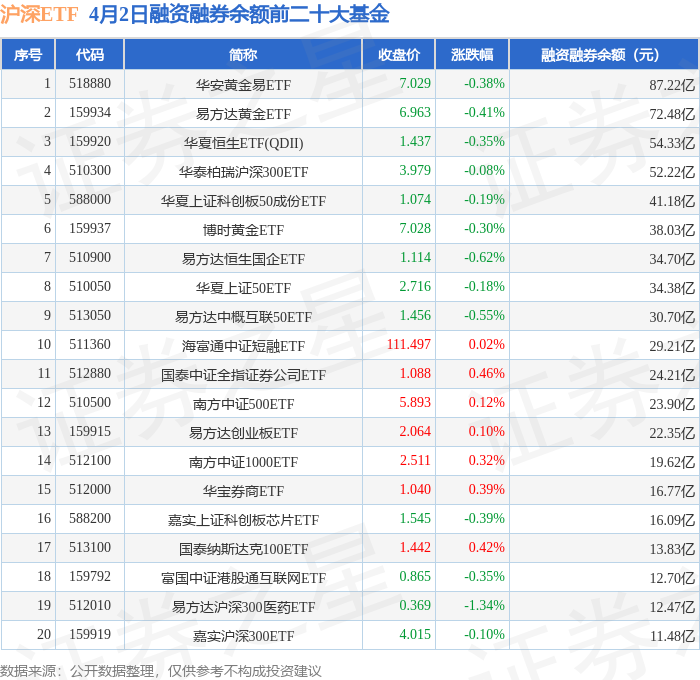Viewport: 700px width, 680px height.
Task: Click change value -0.62%
Action: pyautogui.click(x=484, y=258)
